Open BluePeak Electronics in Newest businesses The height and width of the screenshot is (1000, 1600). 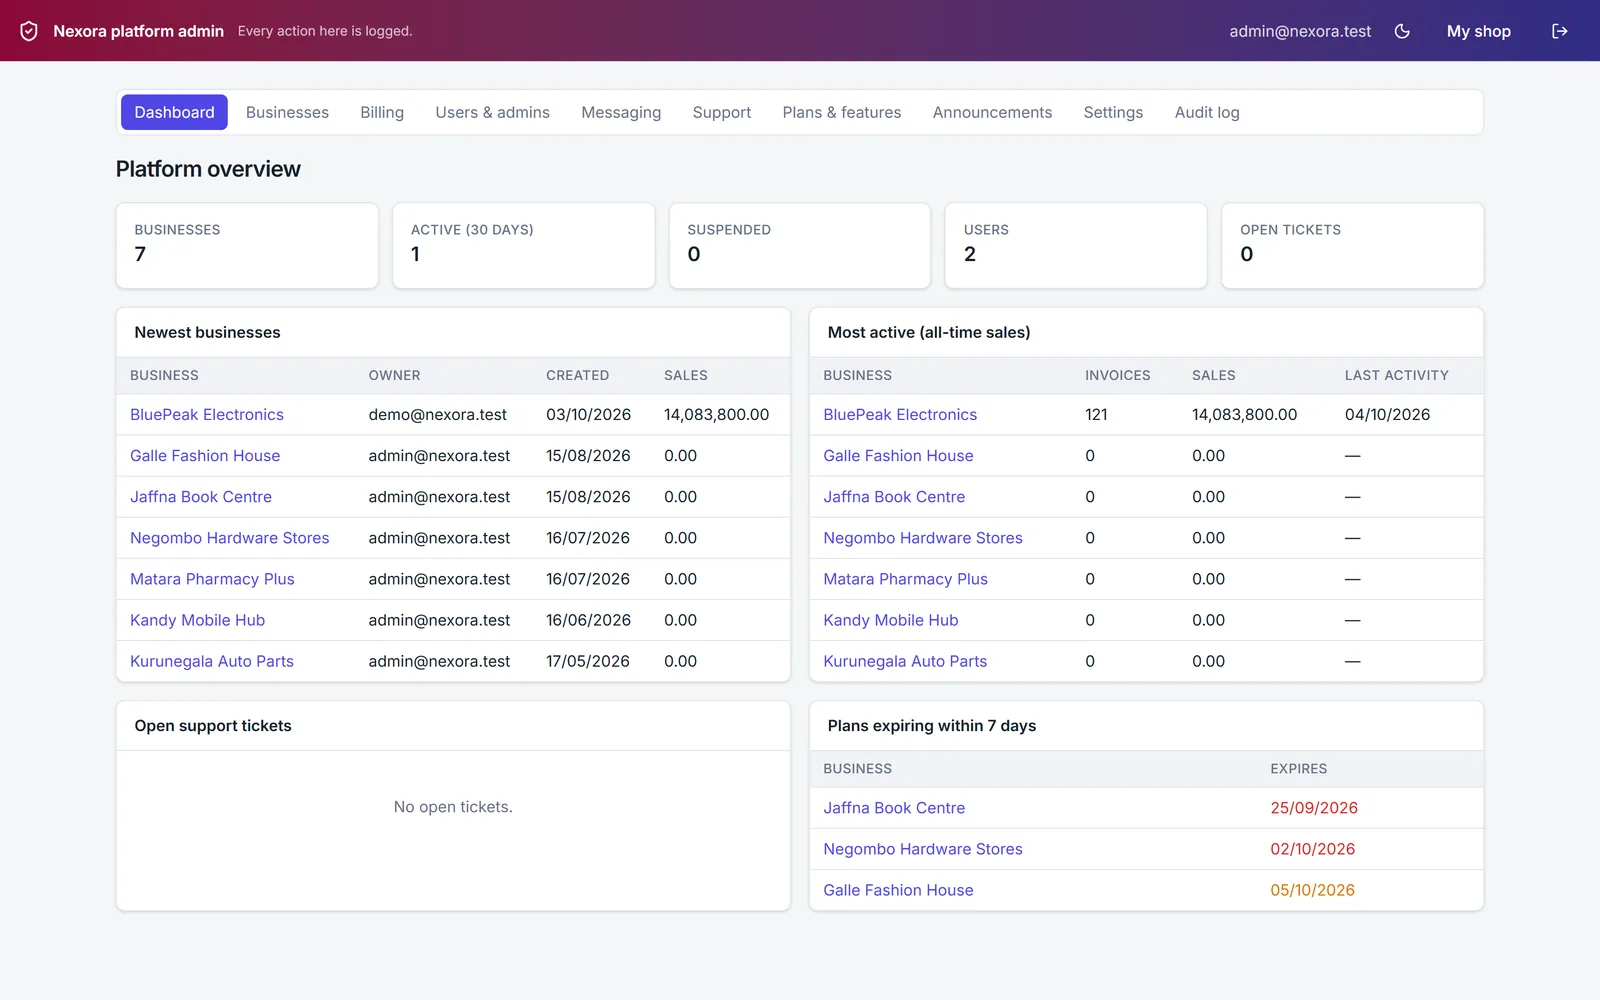point(207,414)
